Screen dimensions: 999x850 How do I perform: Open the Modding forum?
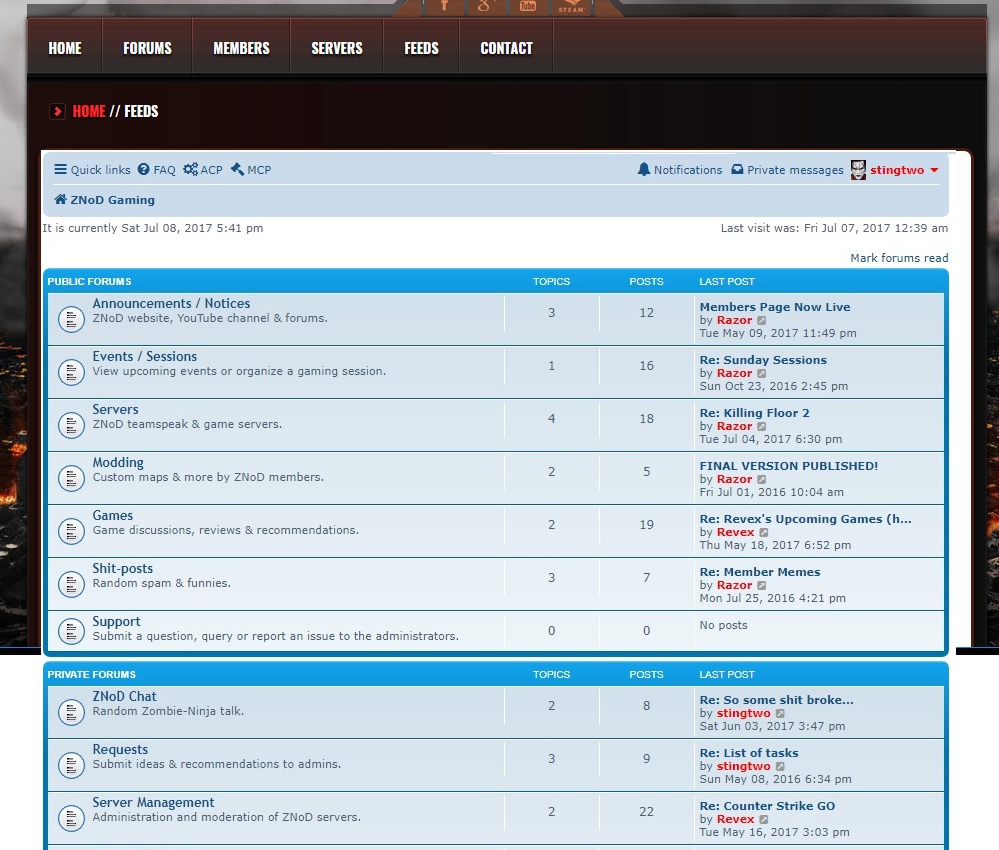(118, 463)
